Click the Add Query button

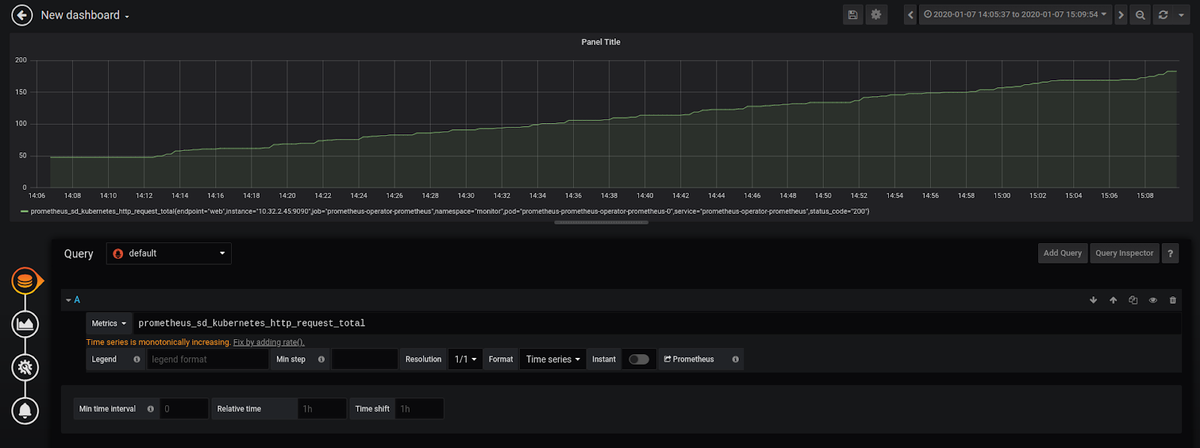pyautogui.click(x=1062, y=254)
